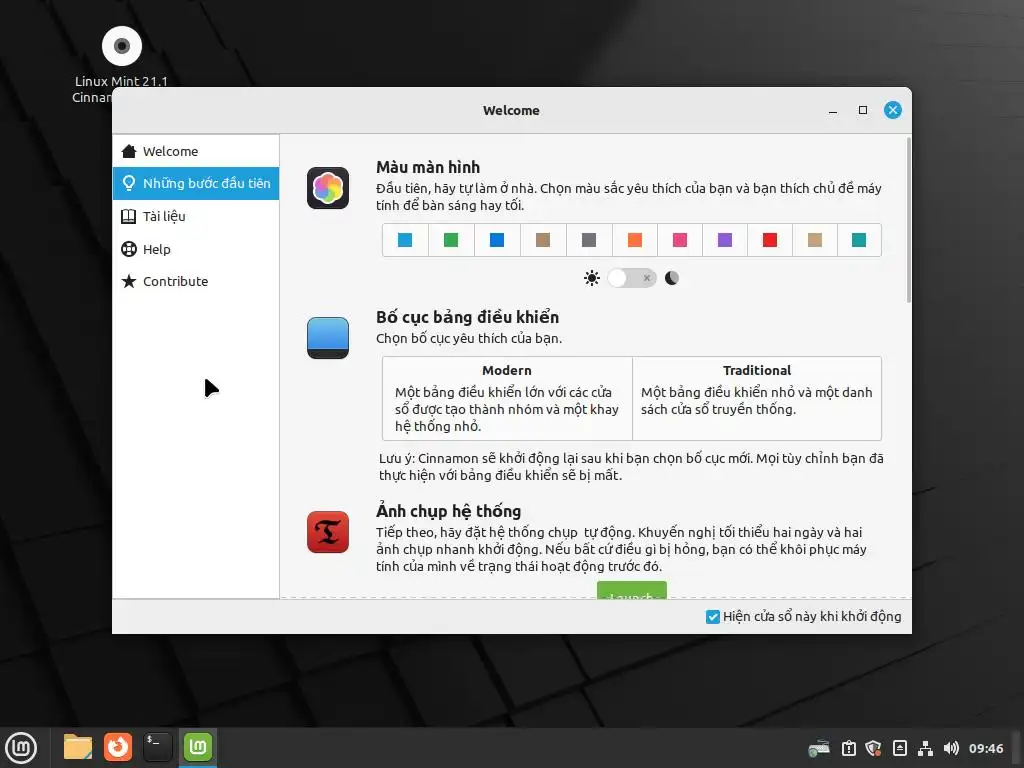The width and height of the screenshot is (1024, 768).
Task: Open the removable drives eject icon
Action: (899, 748)
